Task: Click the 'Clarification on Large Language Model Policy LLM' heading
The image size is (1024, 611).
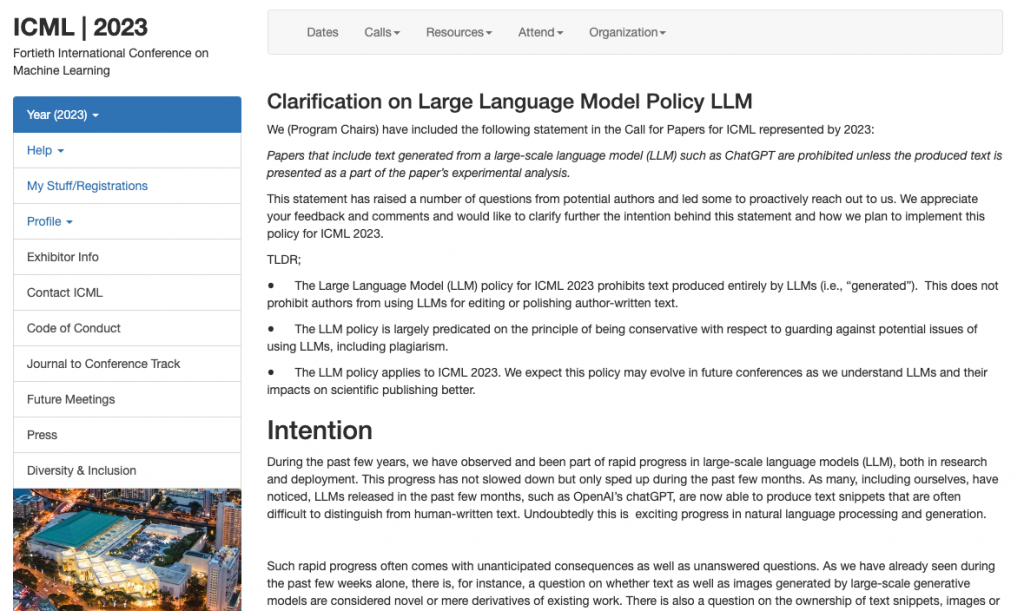Action: click(509, 102)
